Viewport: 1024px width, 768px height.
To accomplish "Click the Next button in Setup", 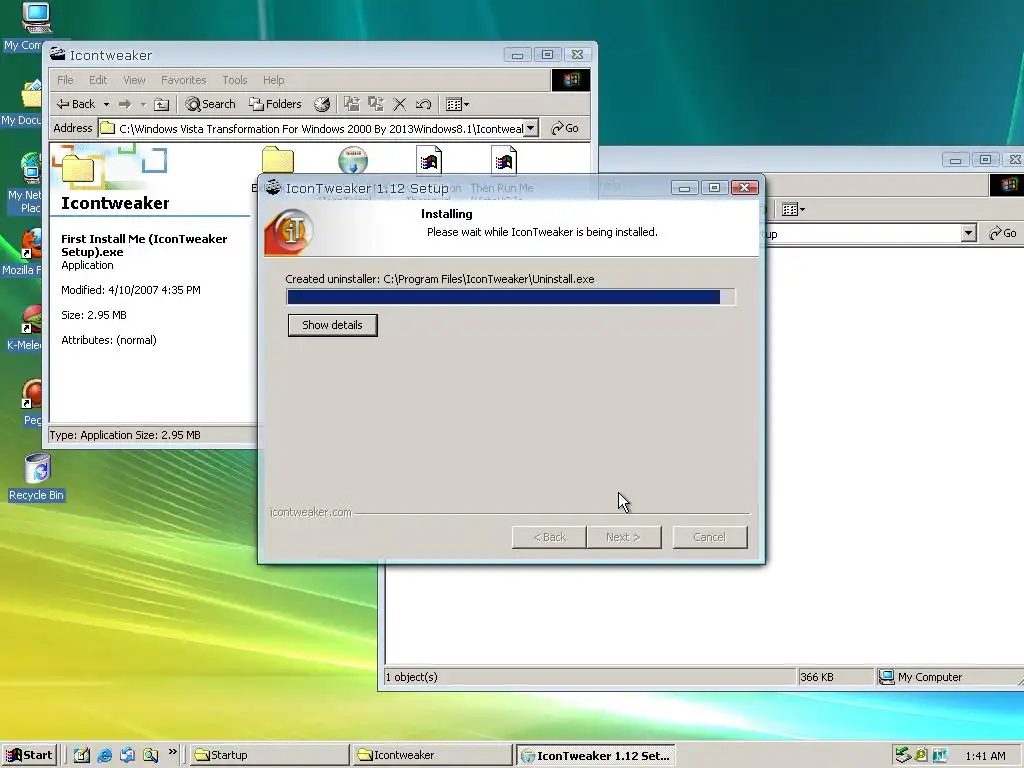I will point(624,537).
